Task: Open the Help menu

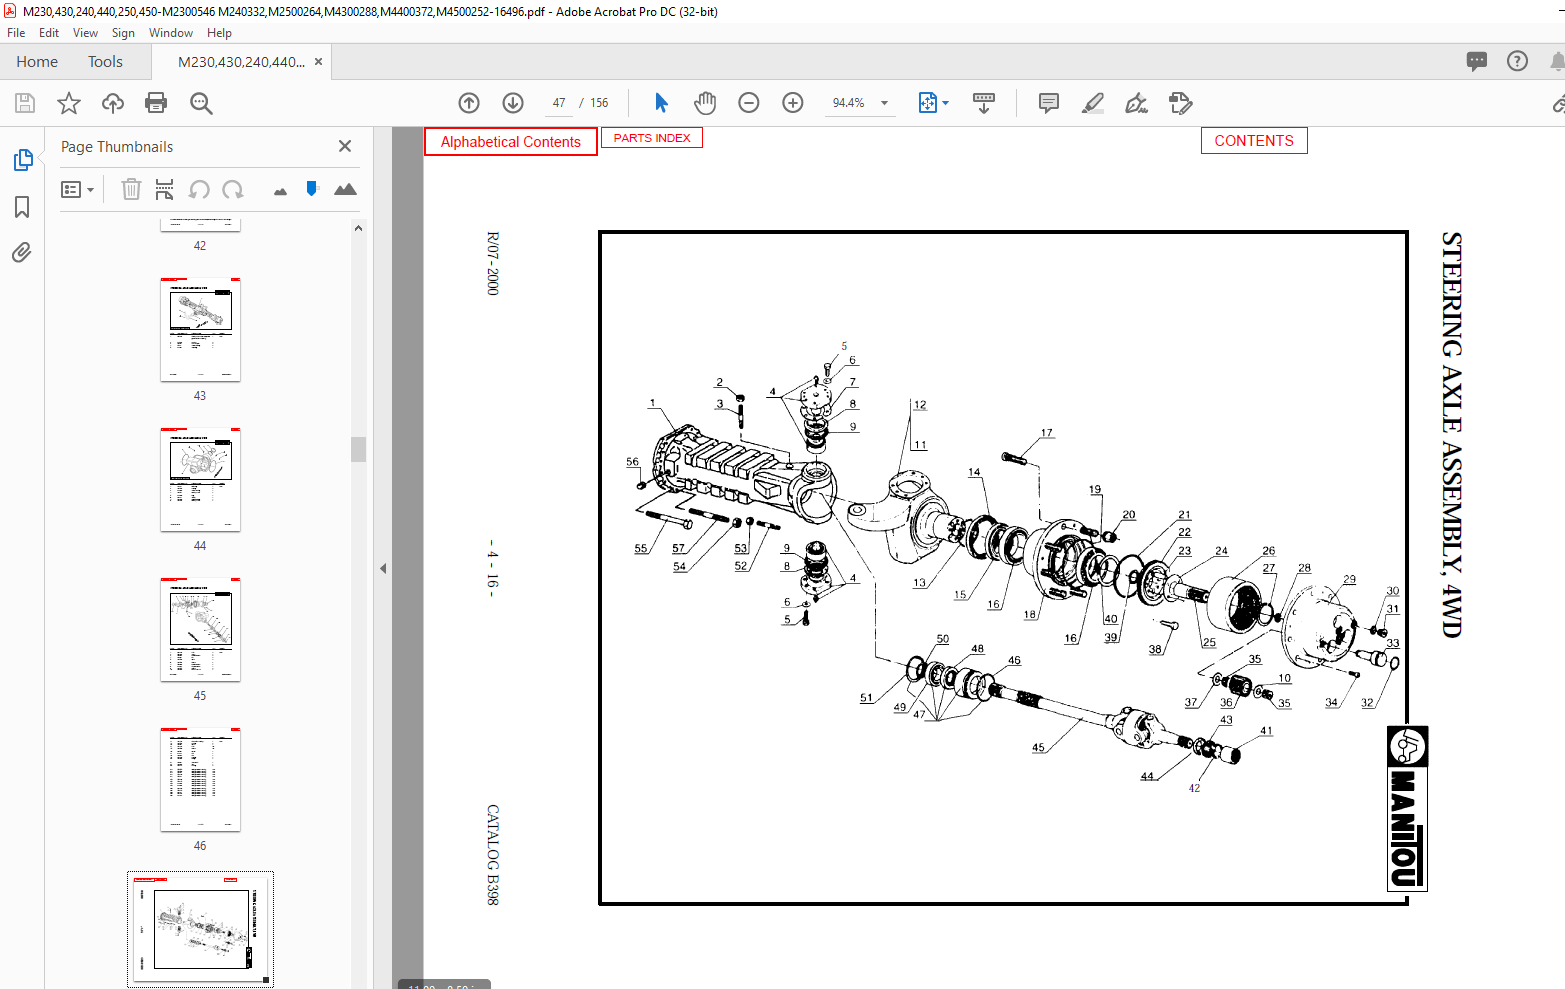Action: point(219,33)
